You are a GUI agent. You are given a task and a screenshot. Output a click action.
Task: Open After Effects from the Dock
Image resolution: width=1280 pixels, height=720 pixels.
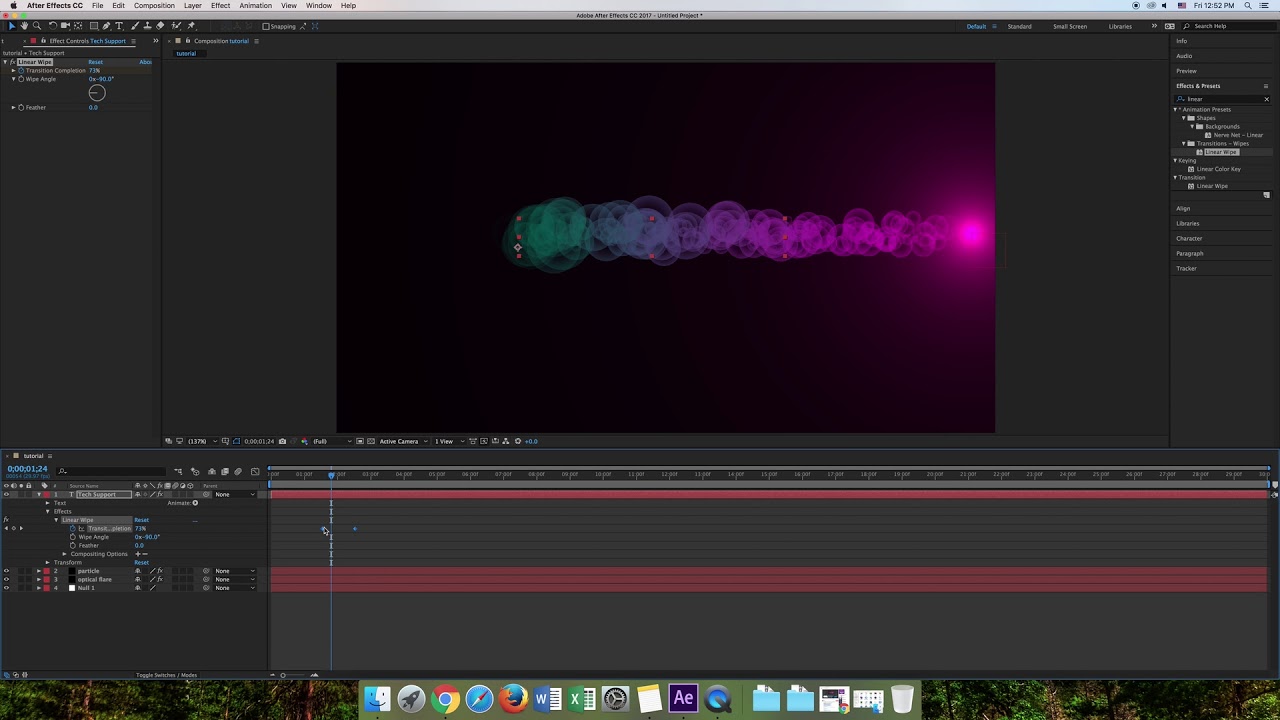click(683, 698)
